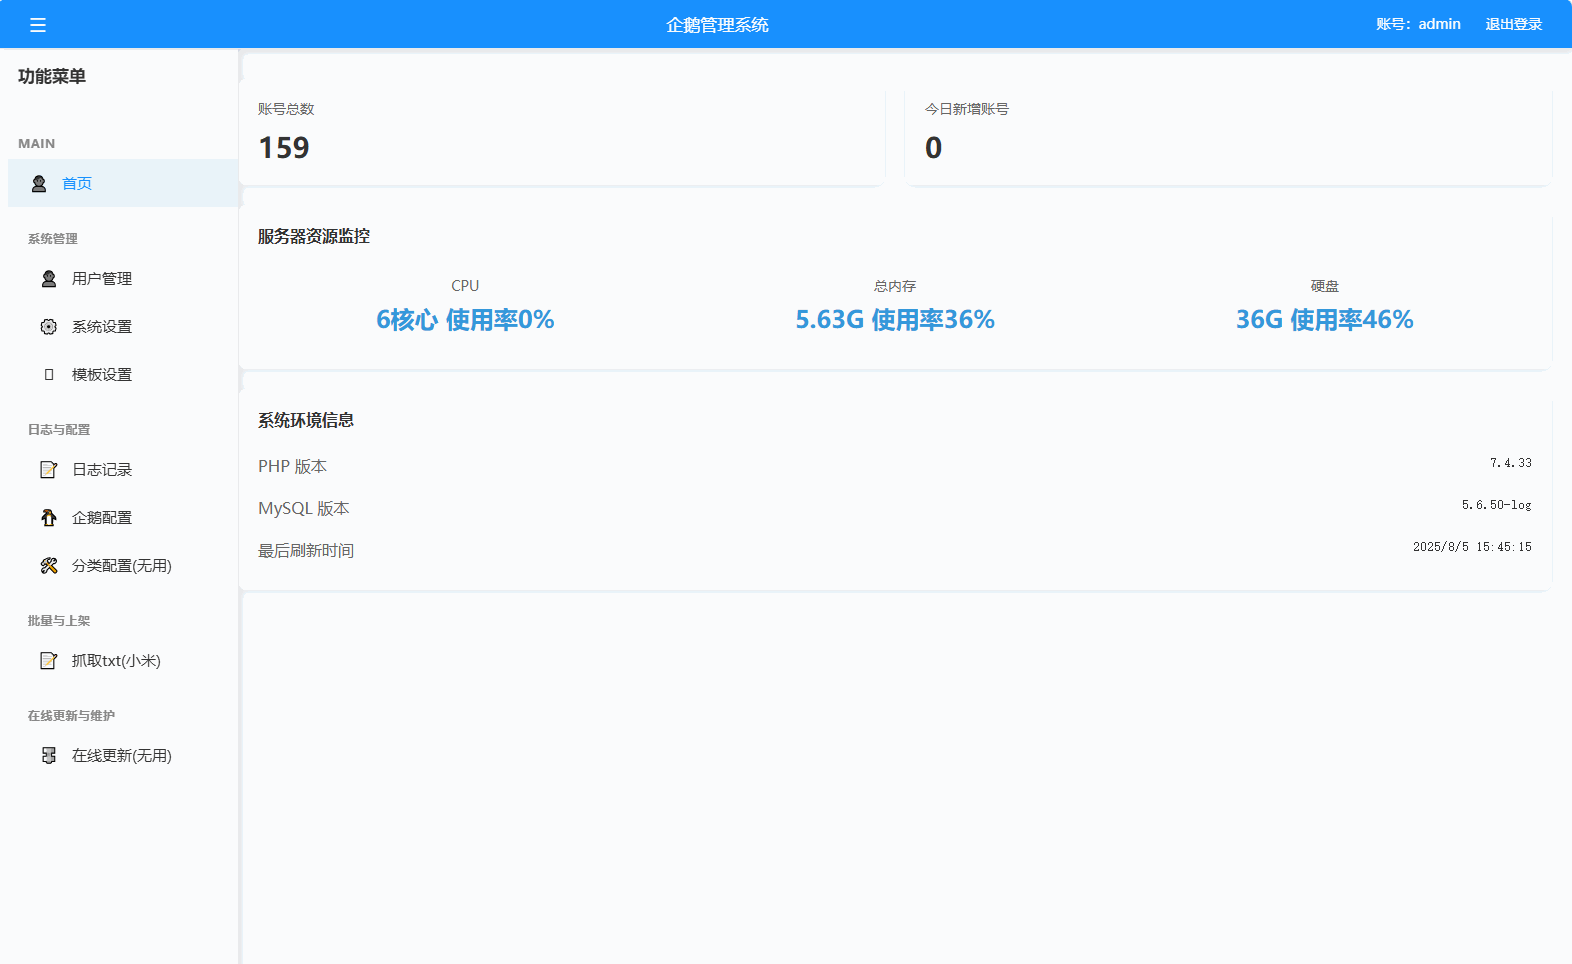The height and width of the screenshot is (964, 1572).
Task: Toggle the hamburger menu in header
Action: click(x=38, y=25)
